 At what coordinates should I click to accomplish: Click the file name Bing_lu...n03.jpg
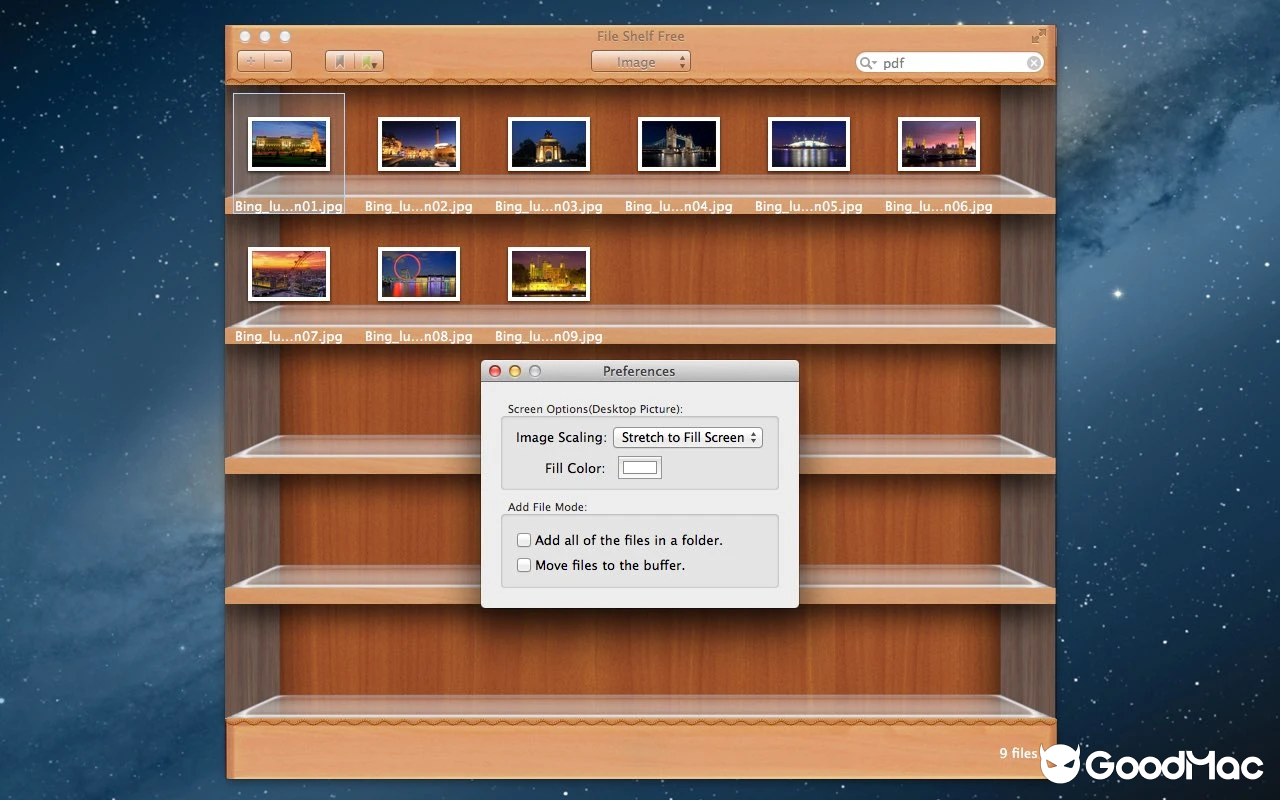click(x=549, y=207)
